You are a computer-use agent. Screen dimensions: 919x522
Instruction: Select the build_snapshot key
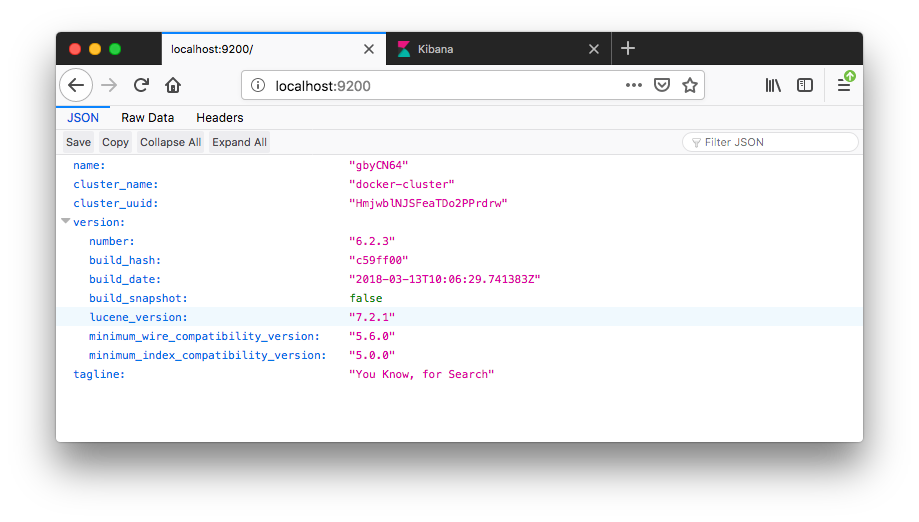pos(138,298)
